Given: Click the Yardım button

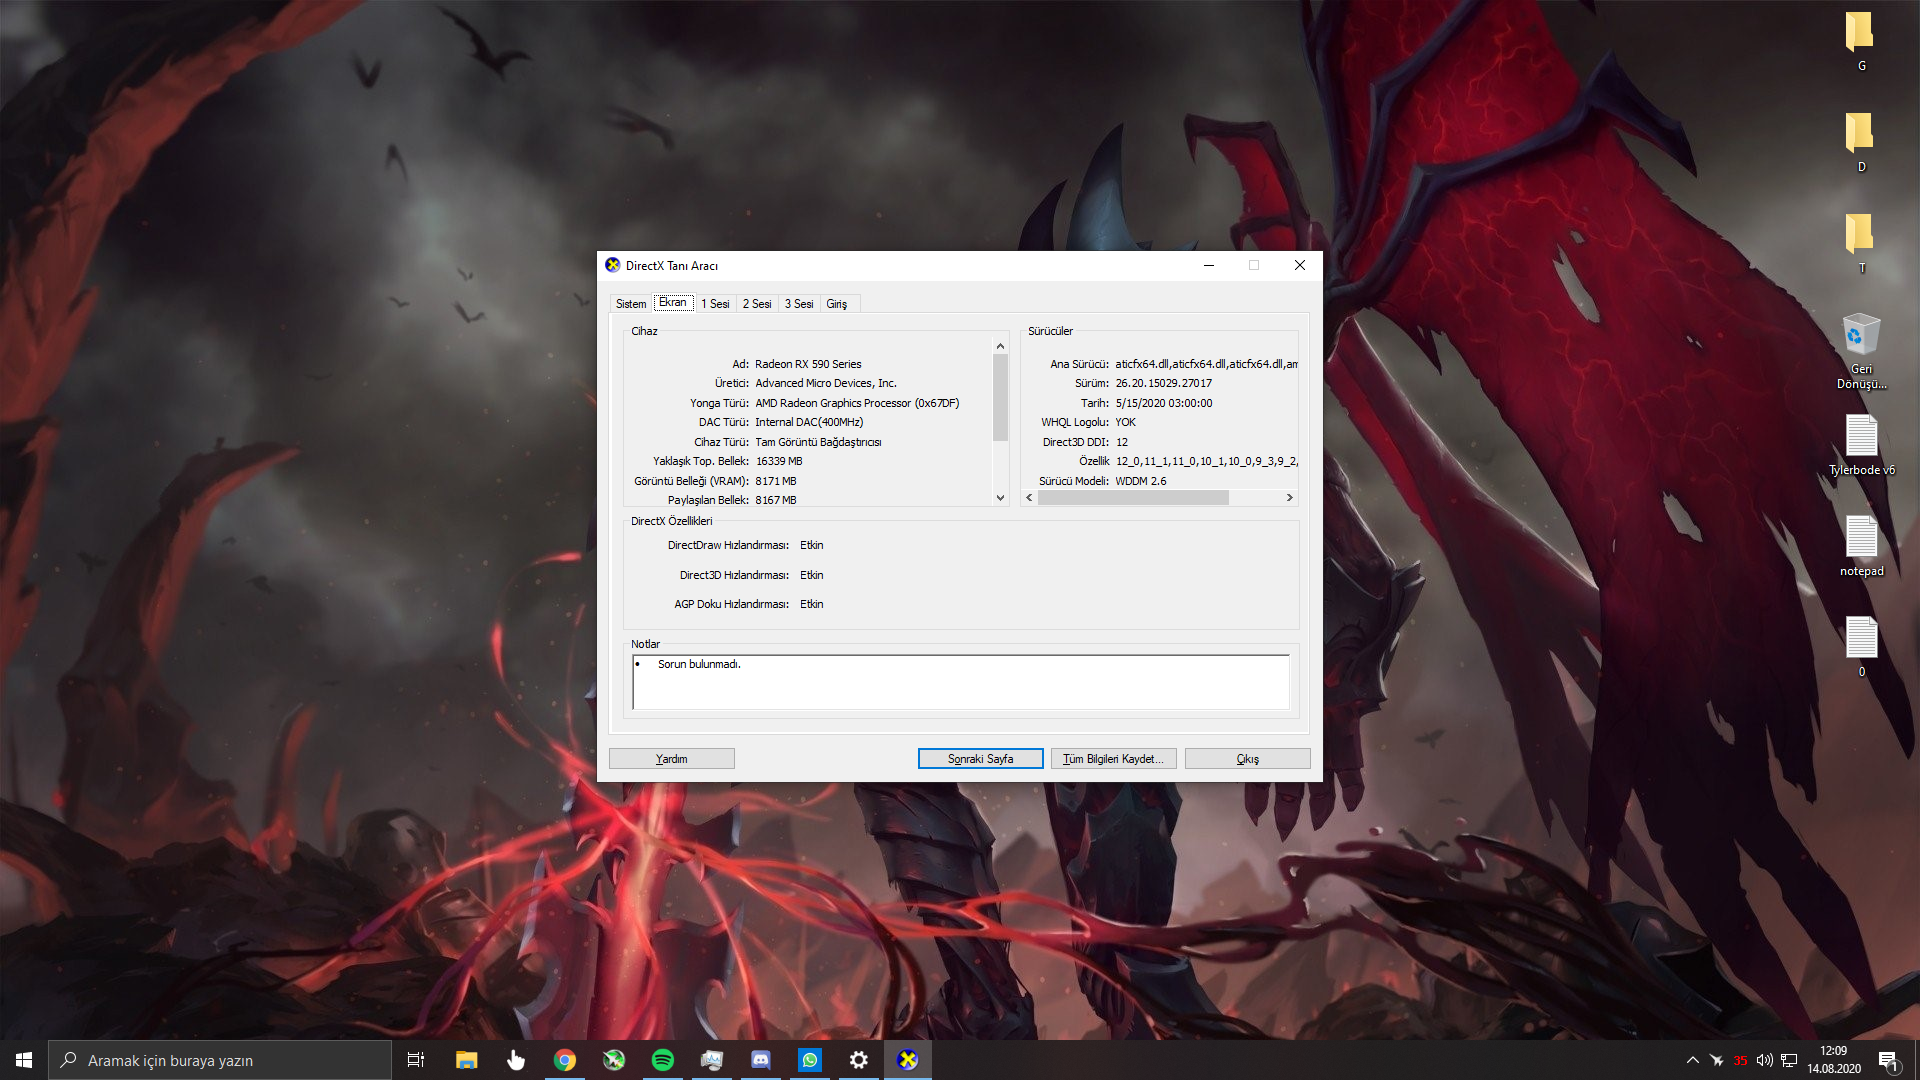Looking at the screenshot, I should pos(671,759).
